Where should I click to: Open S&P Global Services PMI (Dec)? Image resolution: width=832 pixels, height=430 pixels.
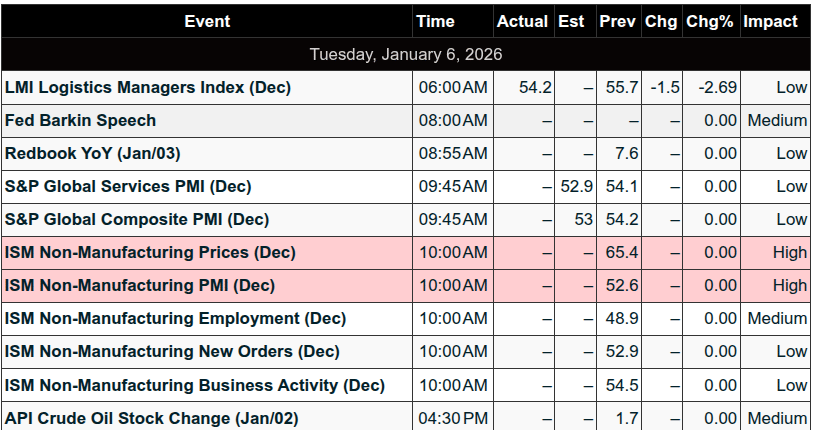tap(128, 186)
